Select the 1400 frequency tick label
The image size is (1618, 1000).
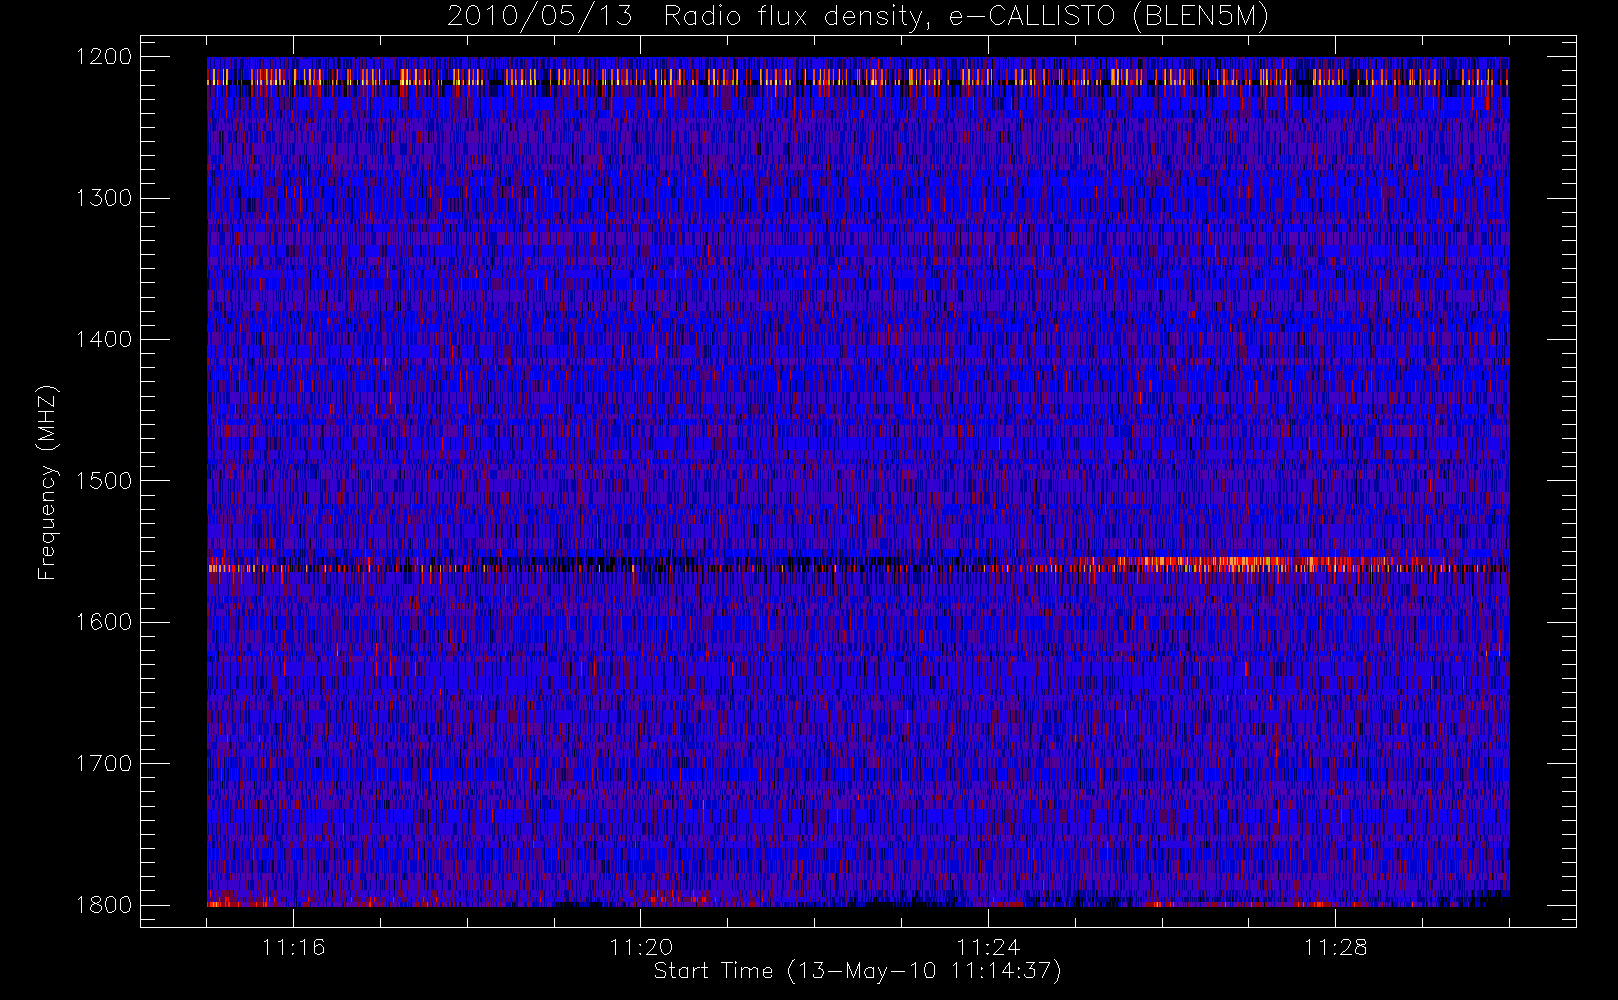pos(104,340)
